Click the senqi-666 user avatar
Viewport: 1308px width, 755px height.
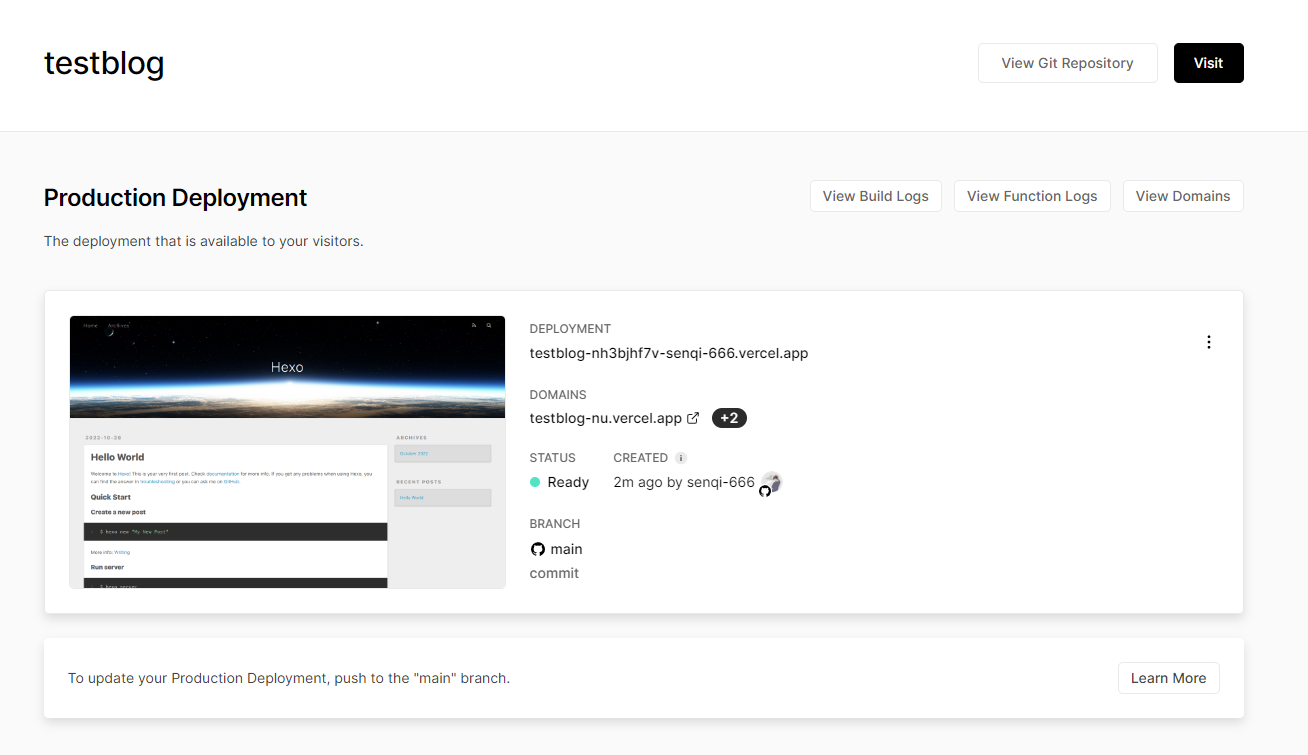coord(770,483)
